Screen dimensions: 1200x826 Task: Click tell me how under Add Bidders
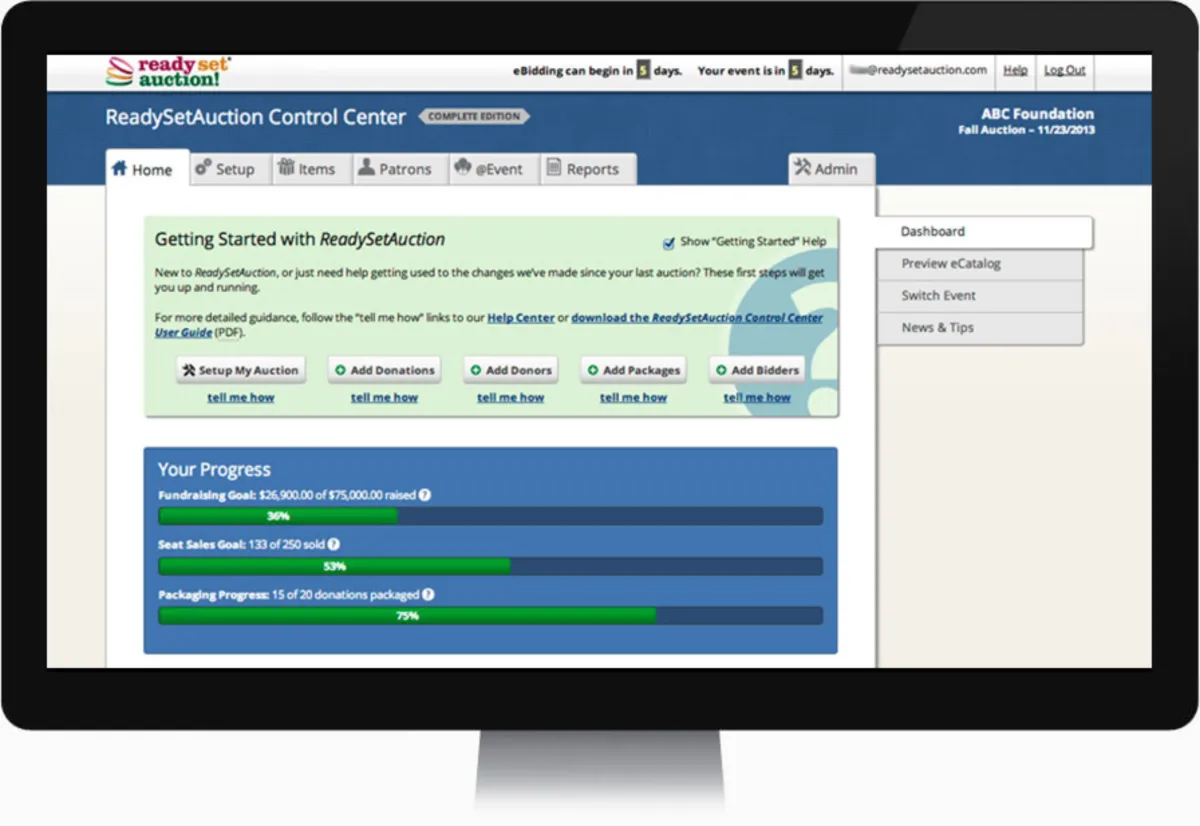pos(757,397)
